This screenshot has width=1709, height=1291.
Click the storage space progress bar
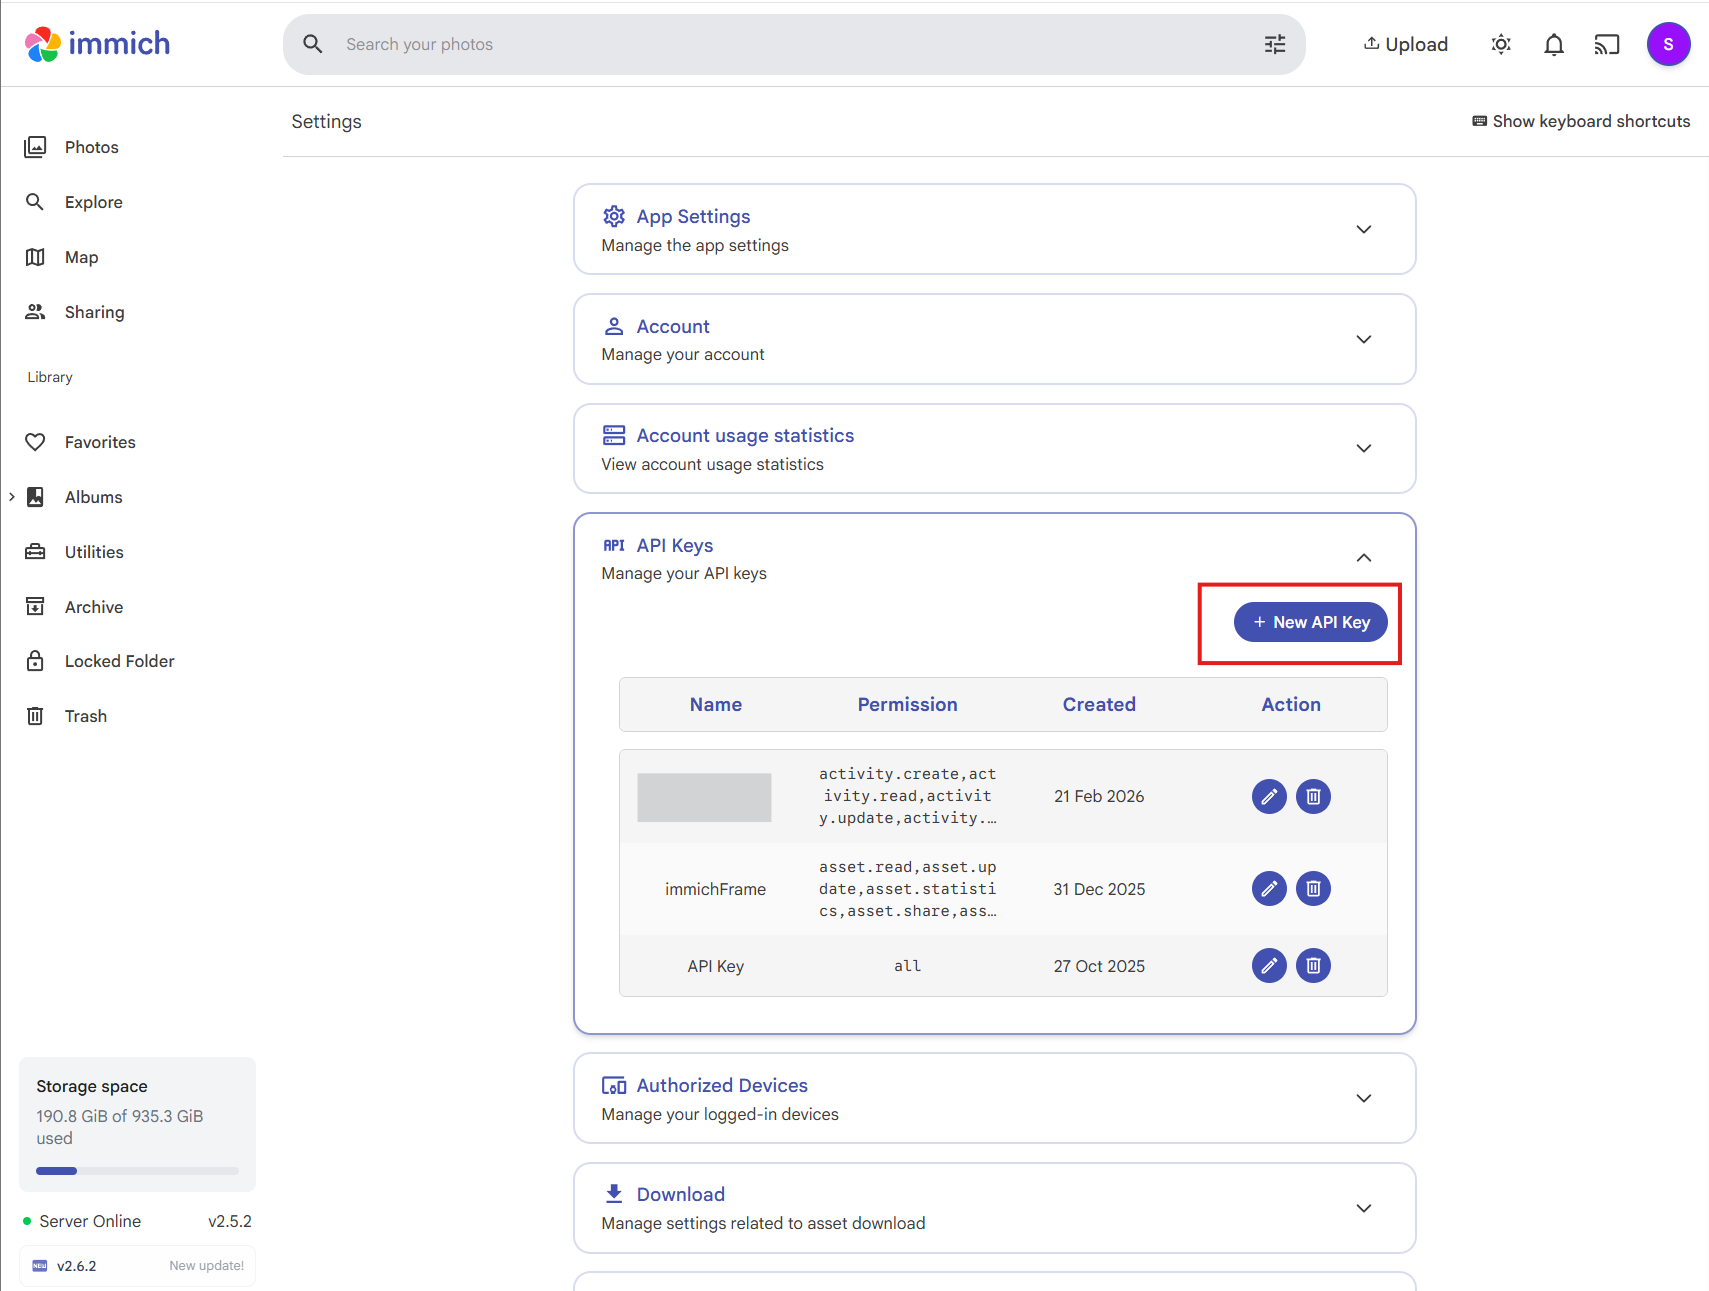click(137, 1170)
